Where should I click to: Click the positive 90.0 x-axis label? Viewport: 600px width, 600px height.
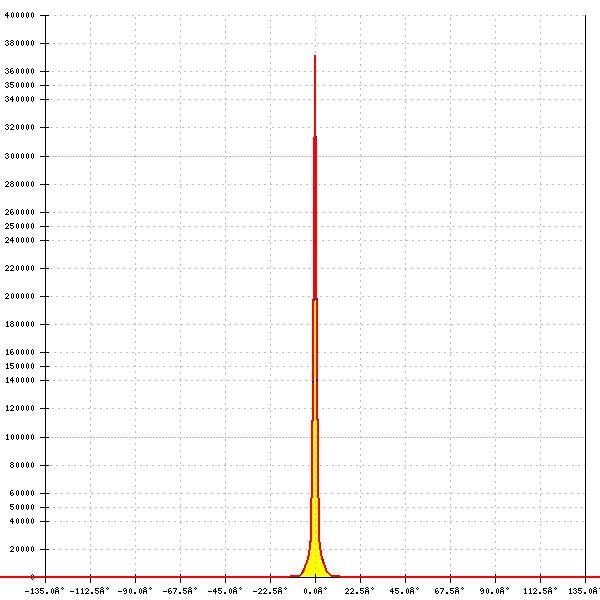pos(495,591)
